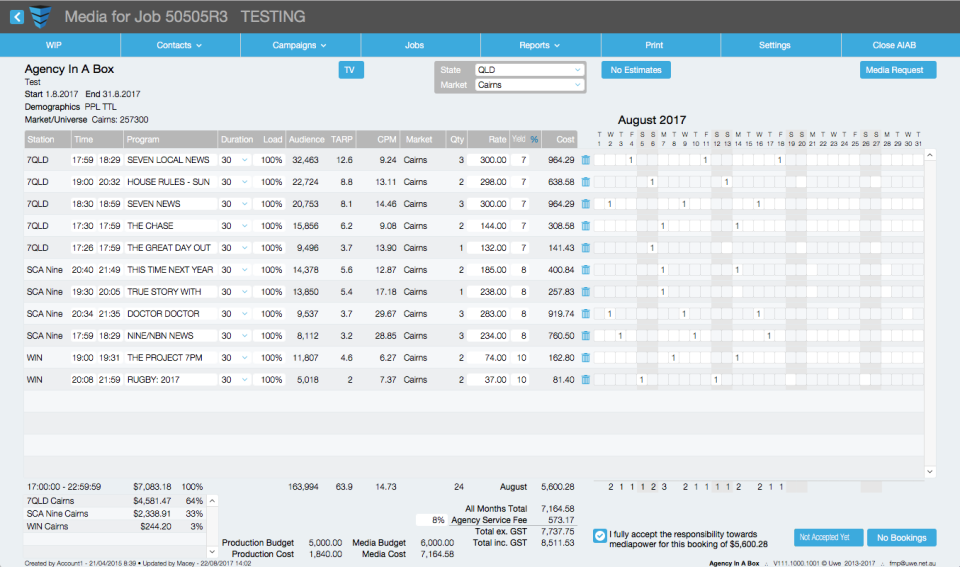This screenshot has height=567, width=960.
Task: Click the Not Accepted Yet button
Action: click(828, 538)
